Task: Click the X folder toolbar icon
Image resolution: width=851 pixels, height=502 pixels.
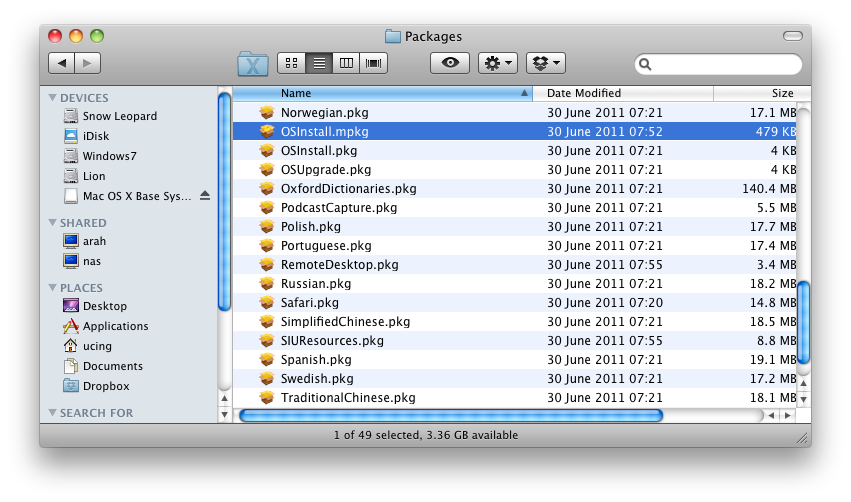Action: (252, 63)
